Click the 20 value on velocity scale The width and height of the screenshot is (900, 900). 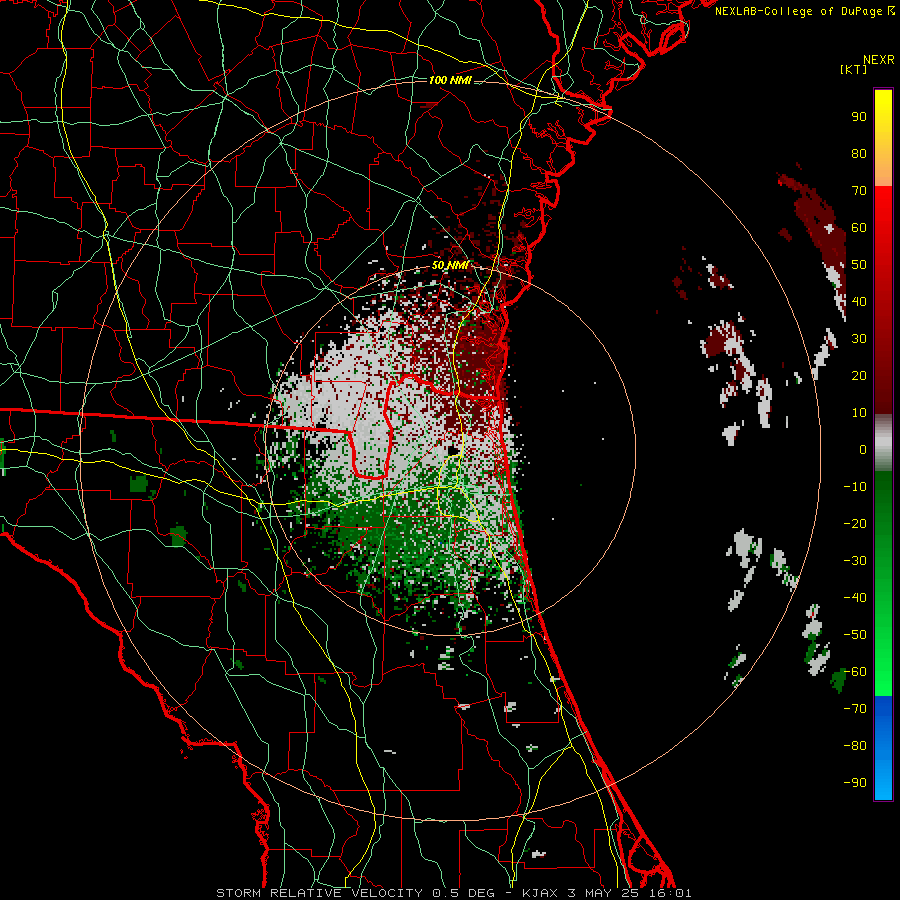coord(859,376)
